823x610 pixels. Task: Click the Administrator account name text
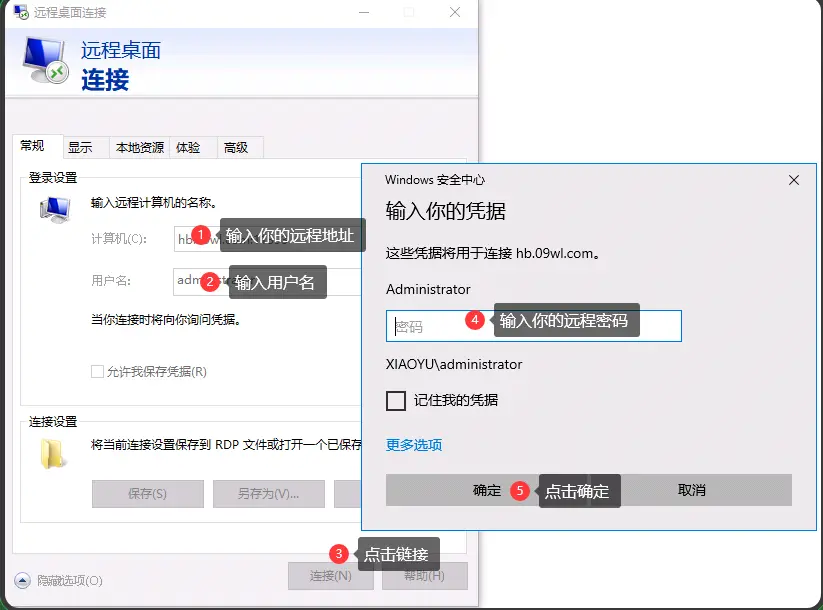pos(428,289)
